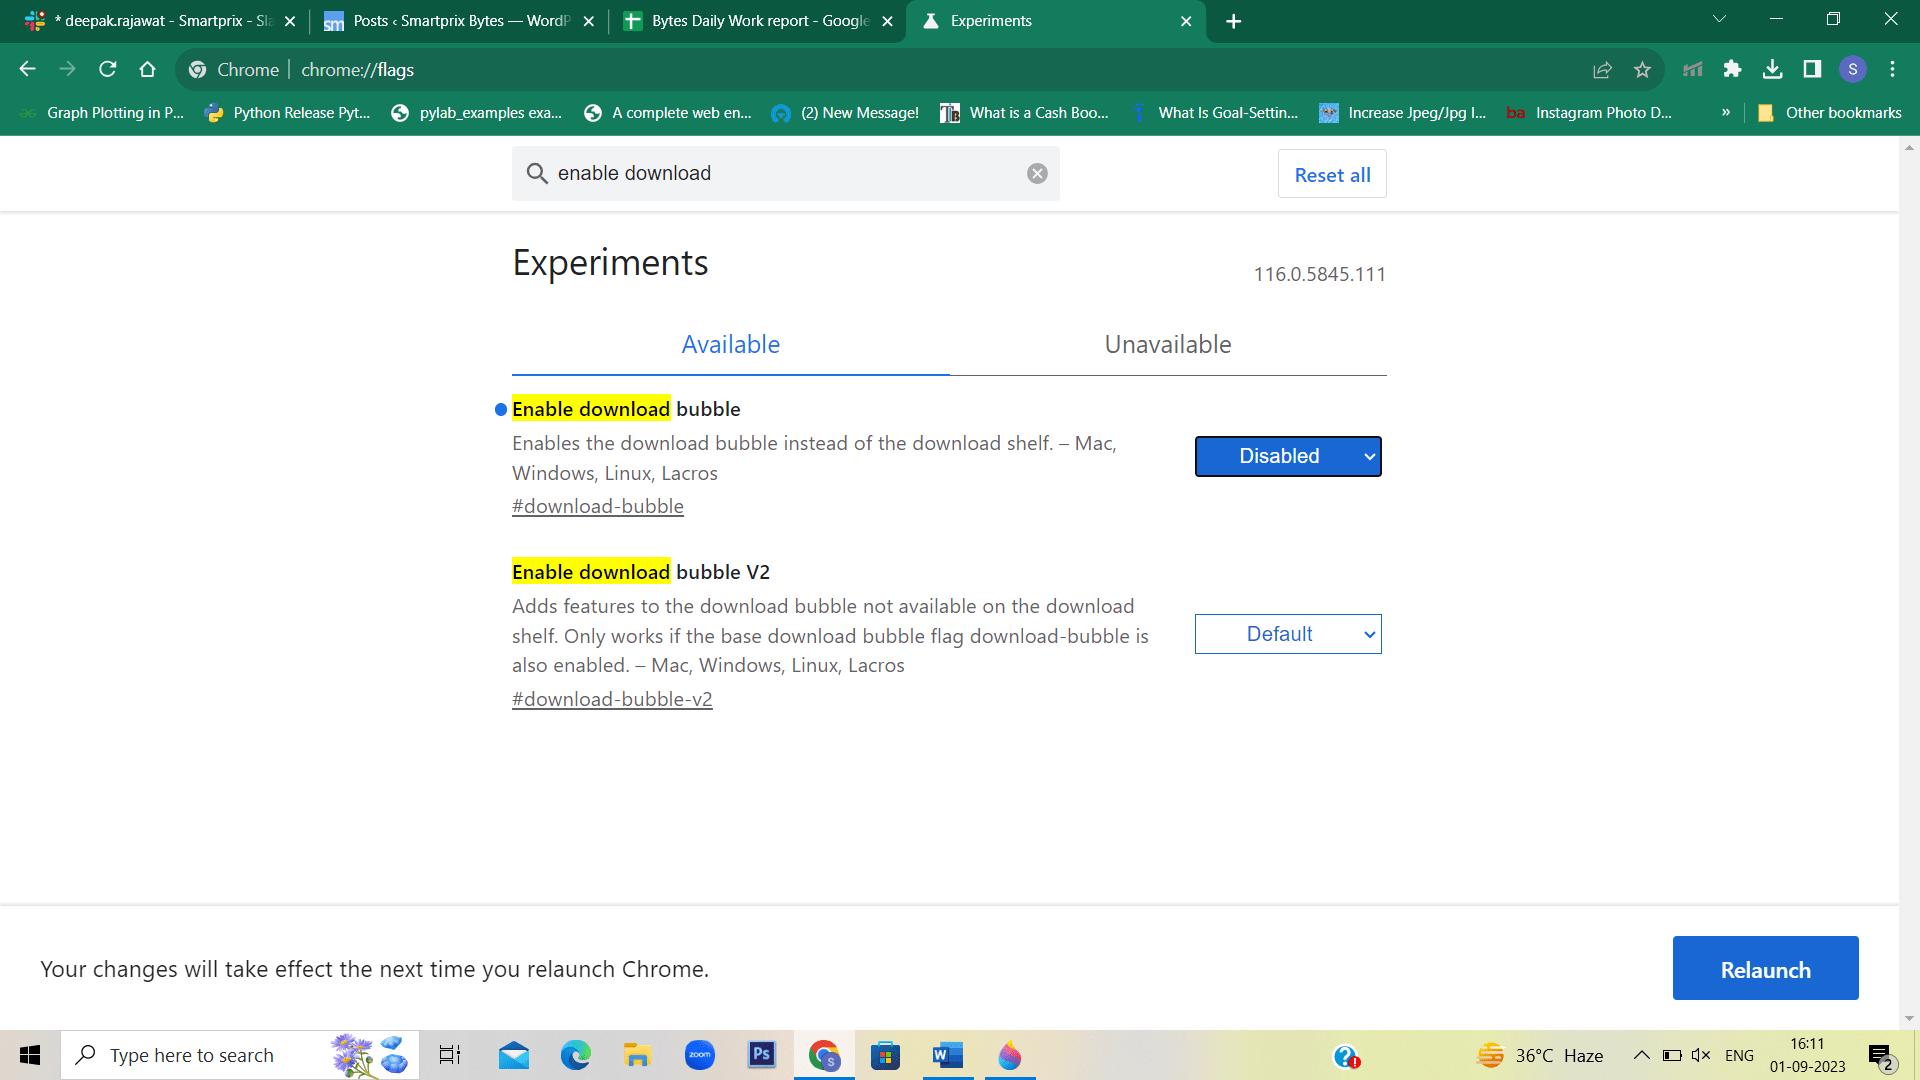Open Microsoft Word from the taskbar
The height and width of the screenshot is (1080, 1920).
947,1055
